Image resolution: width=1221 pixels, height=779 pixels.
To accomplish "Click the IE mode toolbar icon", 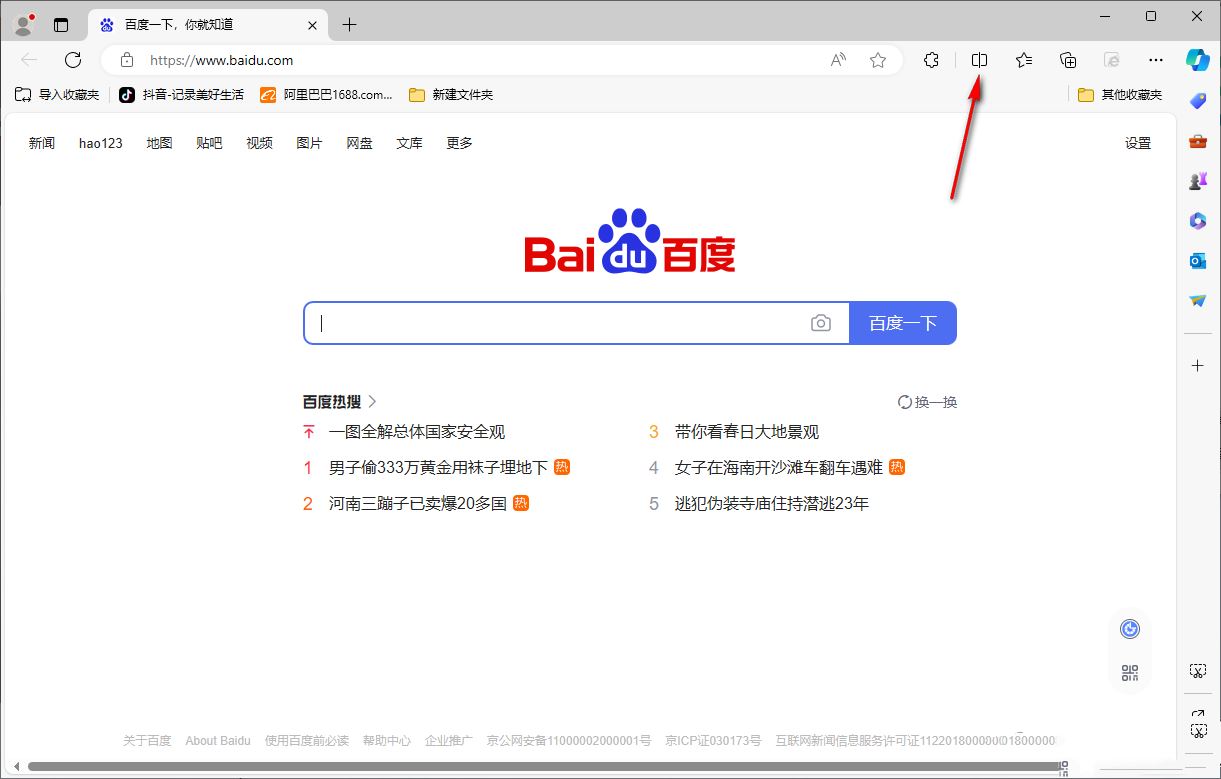I will [x=1112, y=60].
